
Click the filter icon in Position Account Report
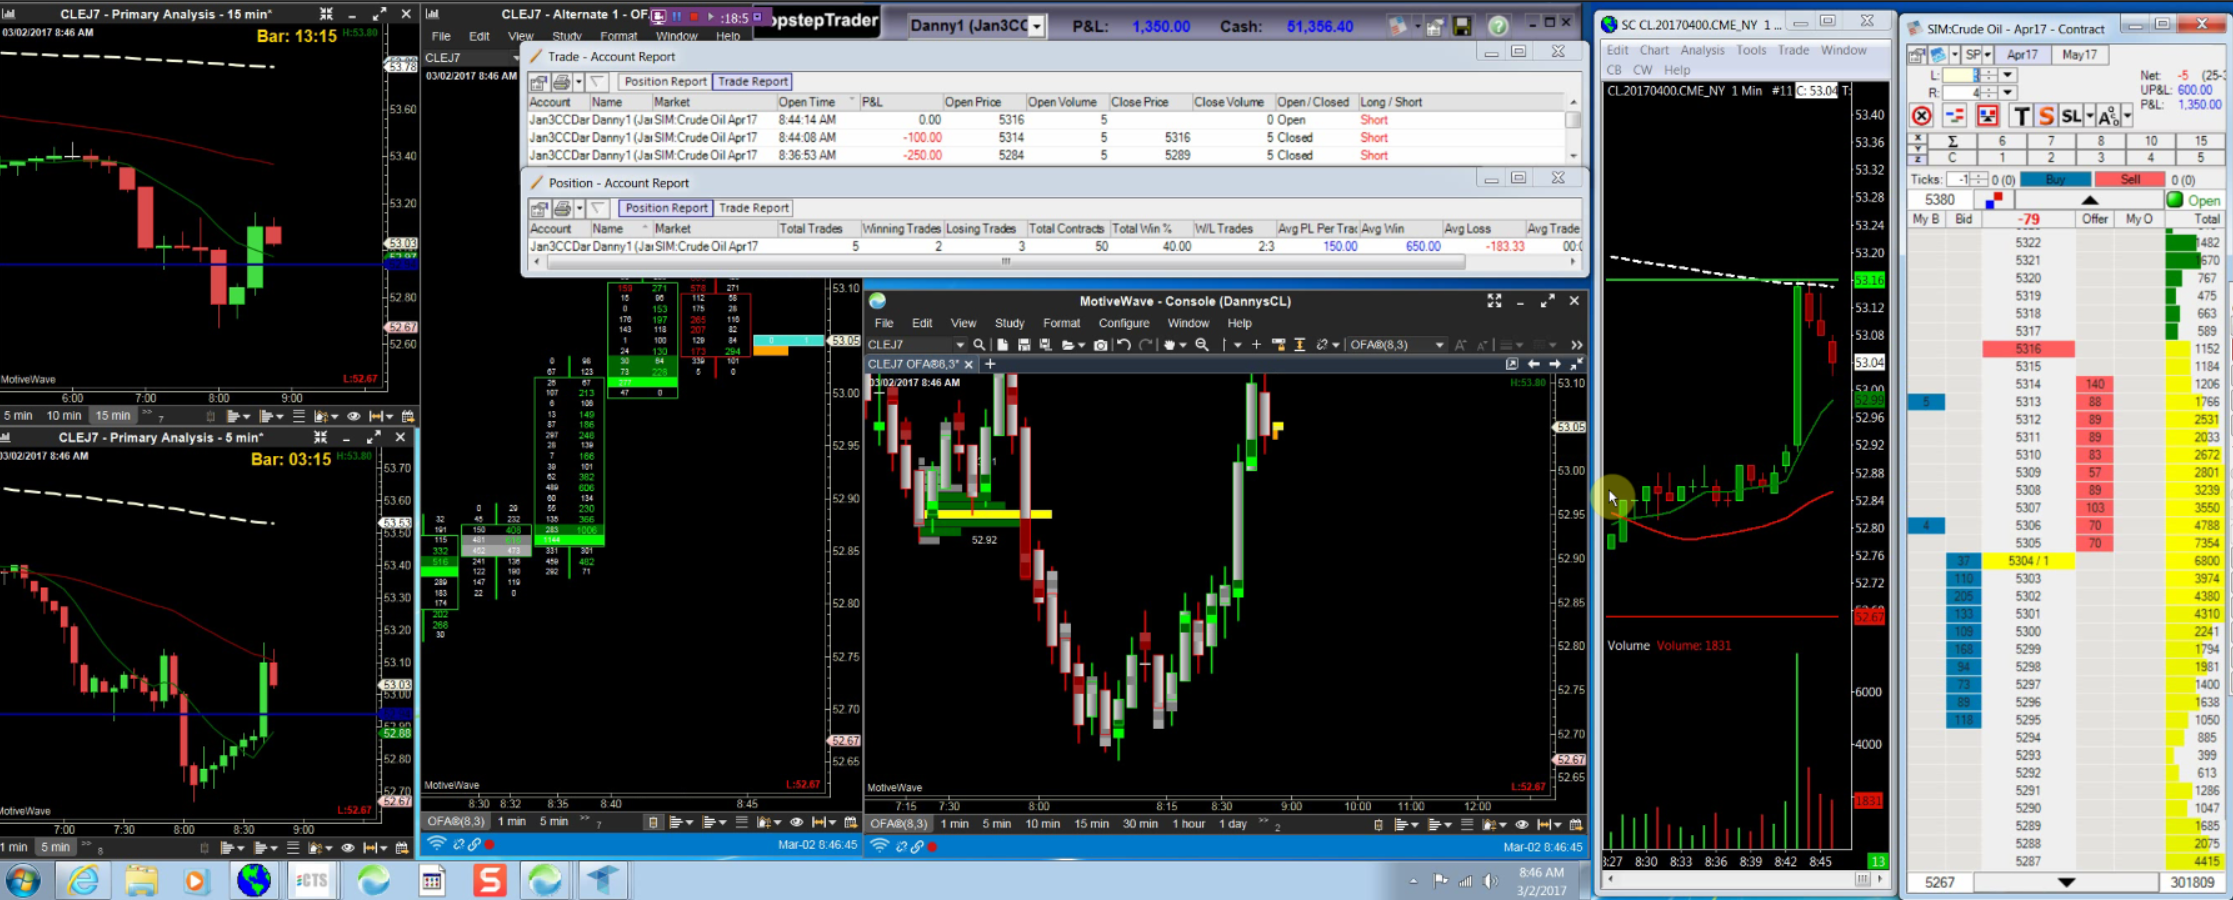pos(598,208)
